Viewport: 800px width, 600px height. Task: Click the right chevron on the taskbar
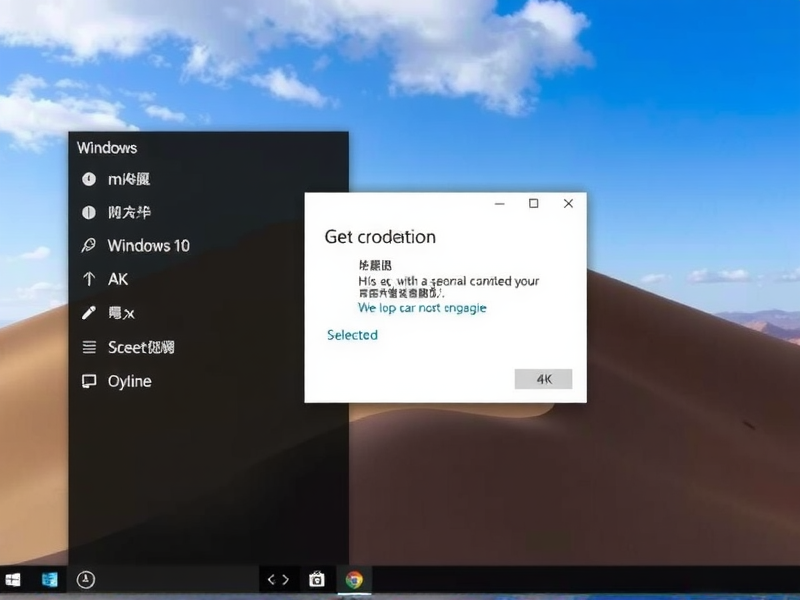coord(283,579)
